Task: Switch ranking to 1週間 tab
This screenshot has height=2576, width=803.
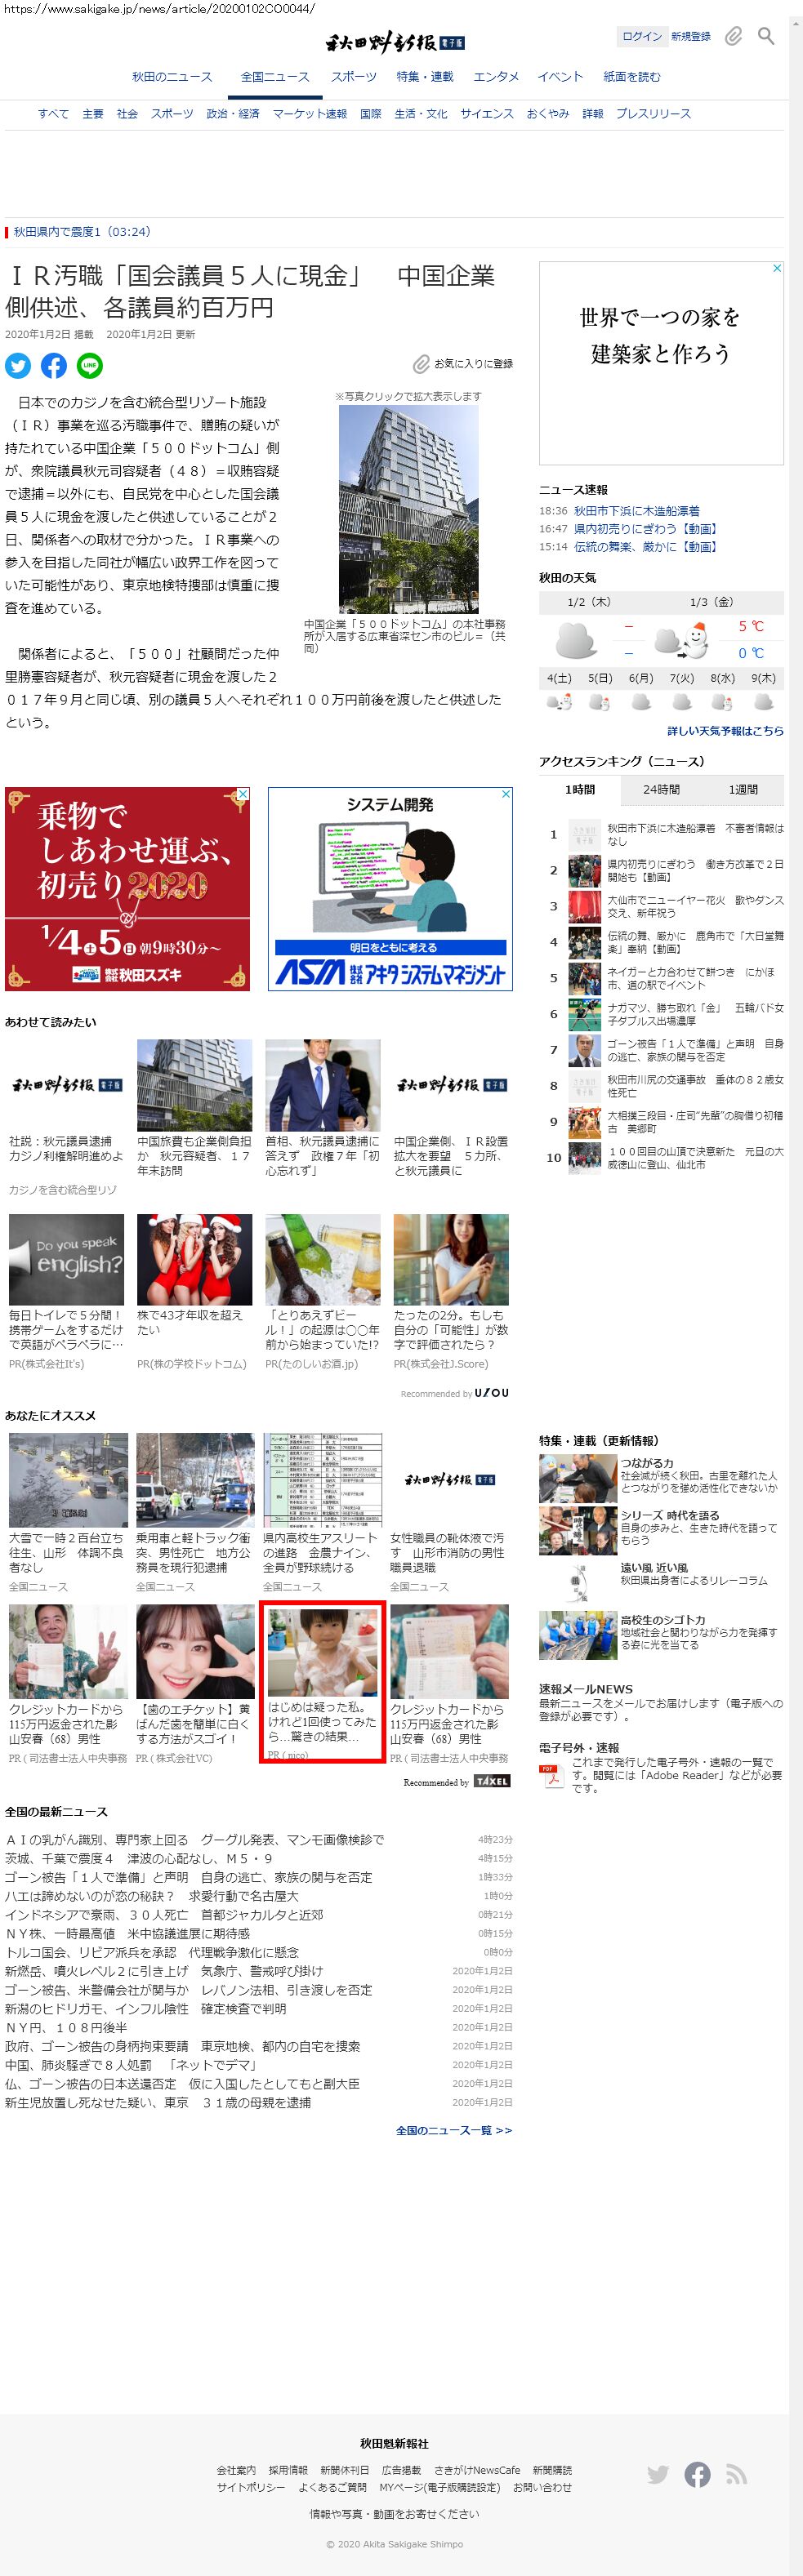Action: point(743,790)
